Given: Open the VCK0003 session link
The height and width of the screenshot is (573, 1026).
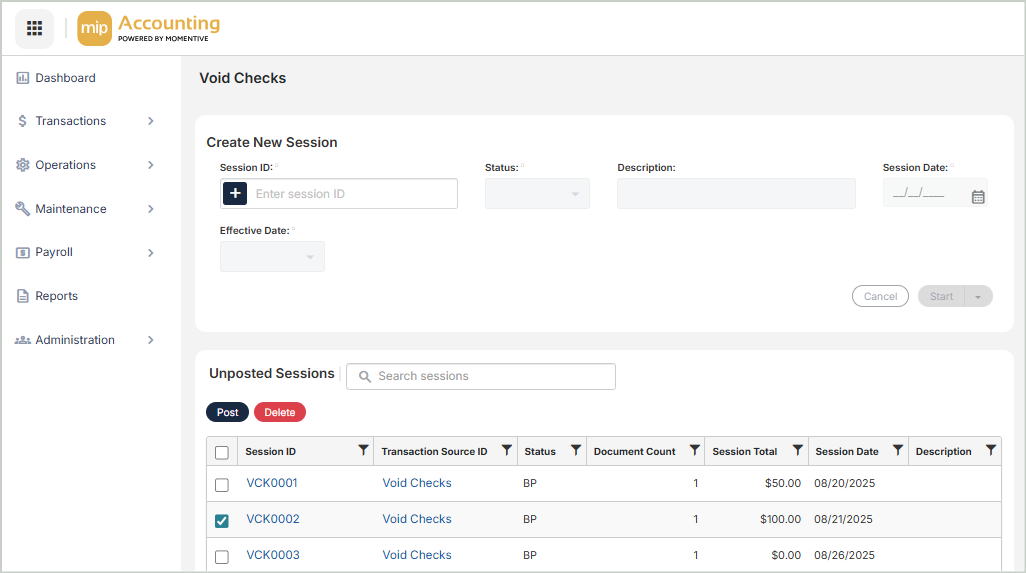Looking at the screenshot, I should click(273, 555).
